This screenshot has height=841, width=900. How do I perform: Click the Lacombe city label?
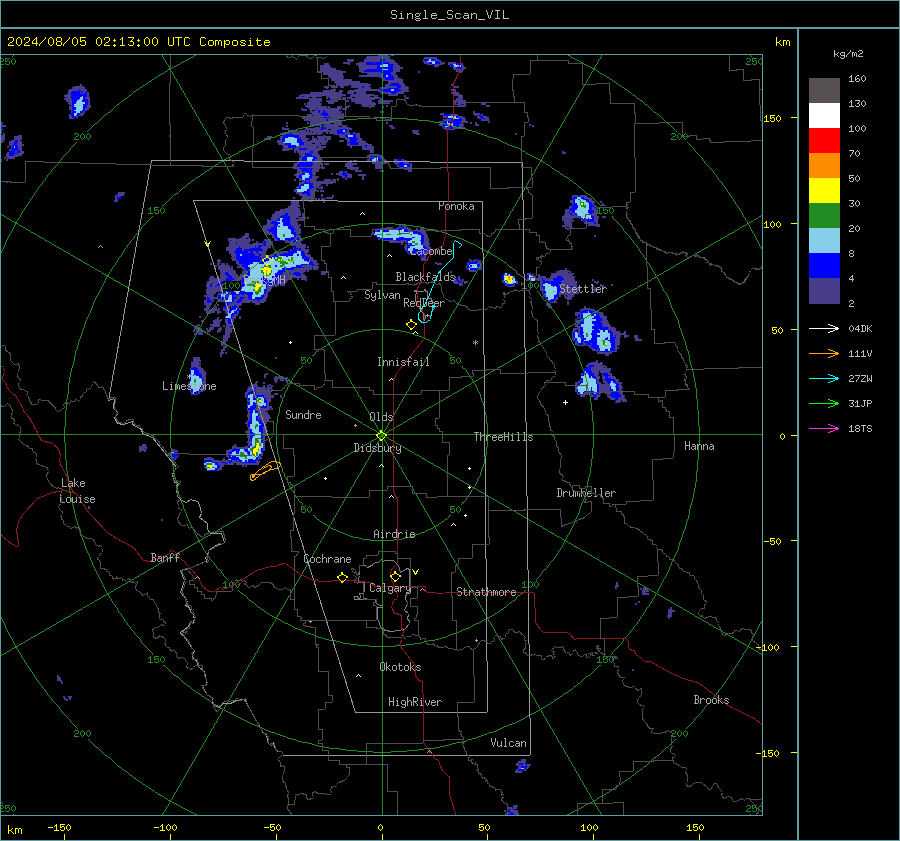pos(432,251)
